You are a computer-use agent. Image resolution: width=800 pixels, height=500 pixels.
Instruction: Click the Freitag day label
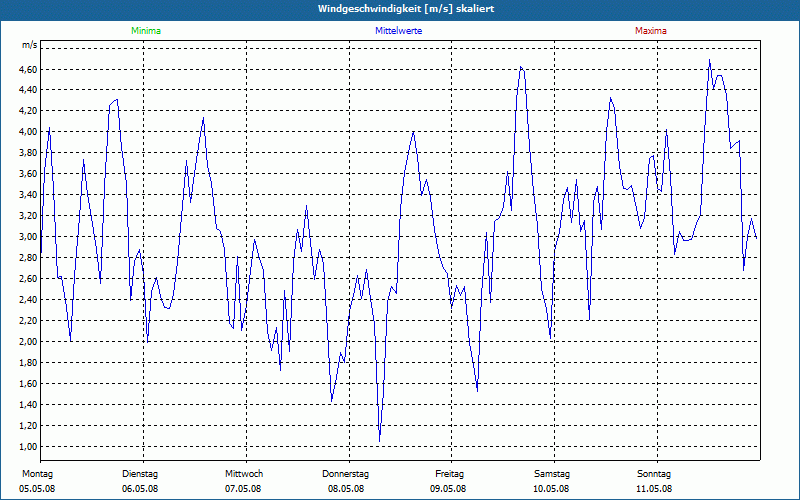(449, 474)
